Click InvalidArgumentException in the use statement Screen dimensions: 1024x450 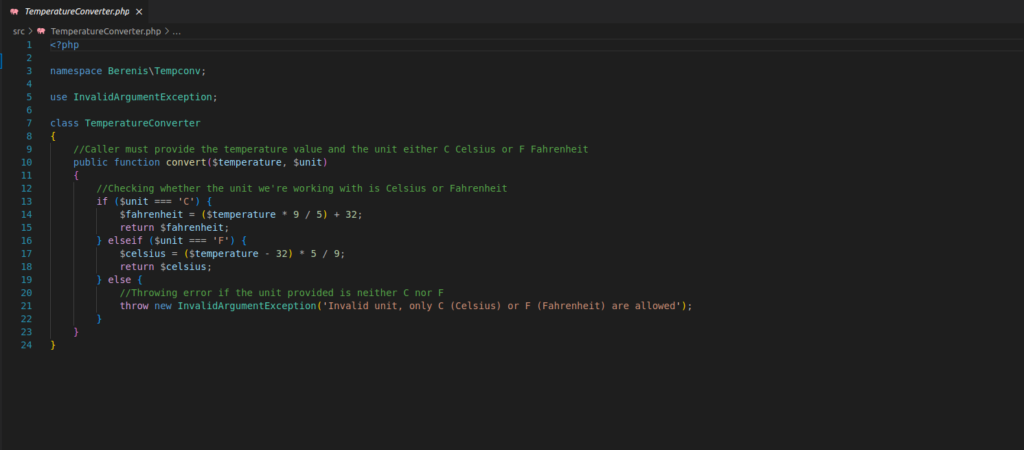[x=143, y=97]
